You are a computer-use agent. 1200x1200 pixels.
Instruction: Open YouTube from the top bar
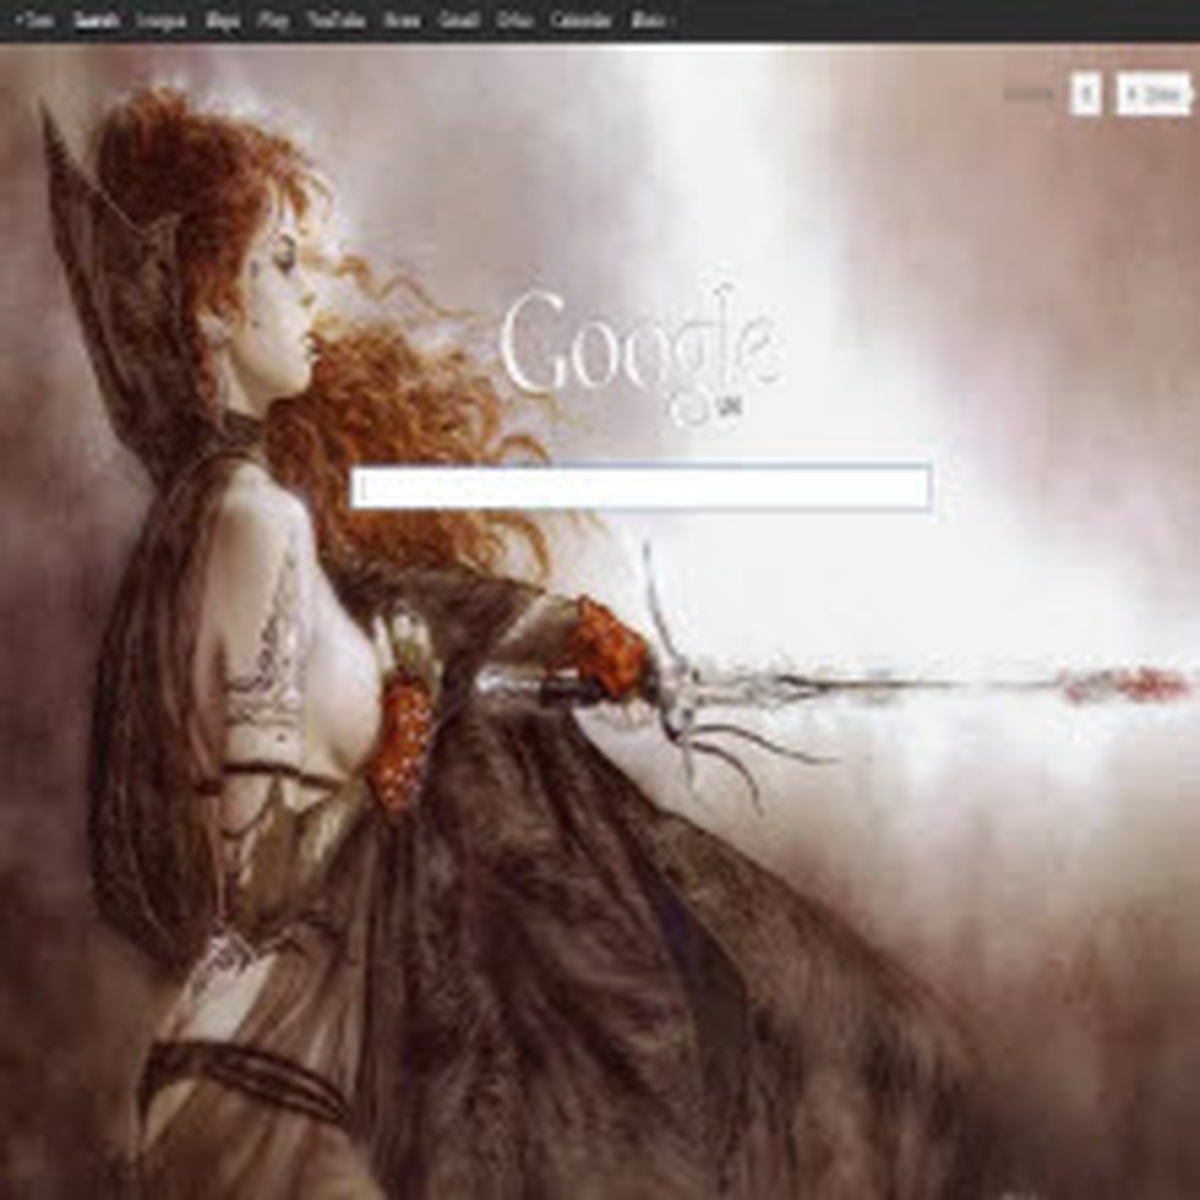336,20
